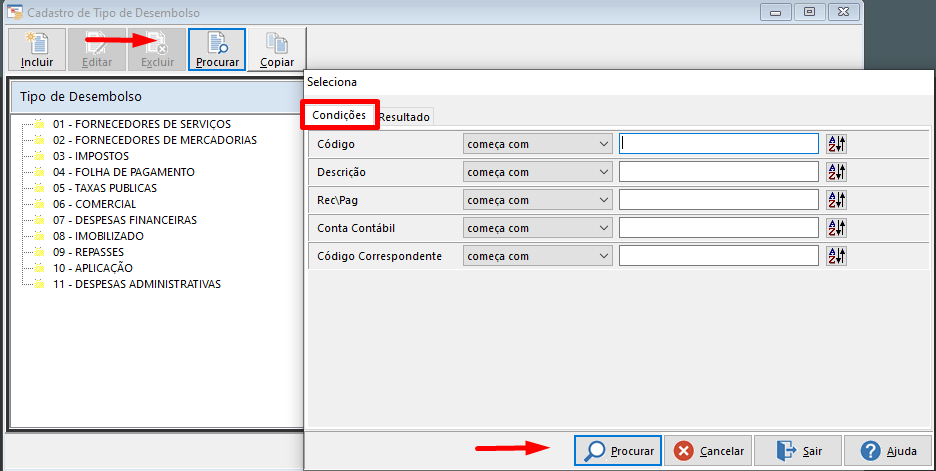Toggle sort order icon for Rec\Pag row
Image resolution: width=936 pixels, height=471 pixels.
coord(836,200)
